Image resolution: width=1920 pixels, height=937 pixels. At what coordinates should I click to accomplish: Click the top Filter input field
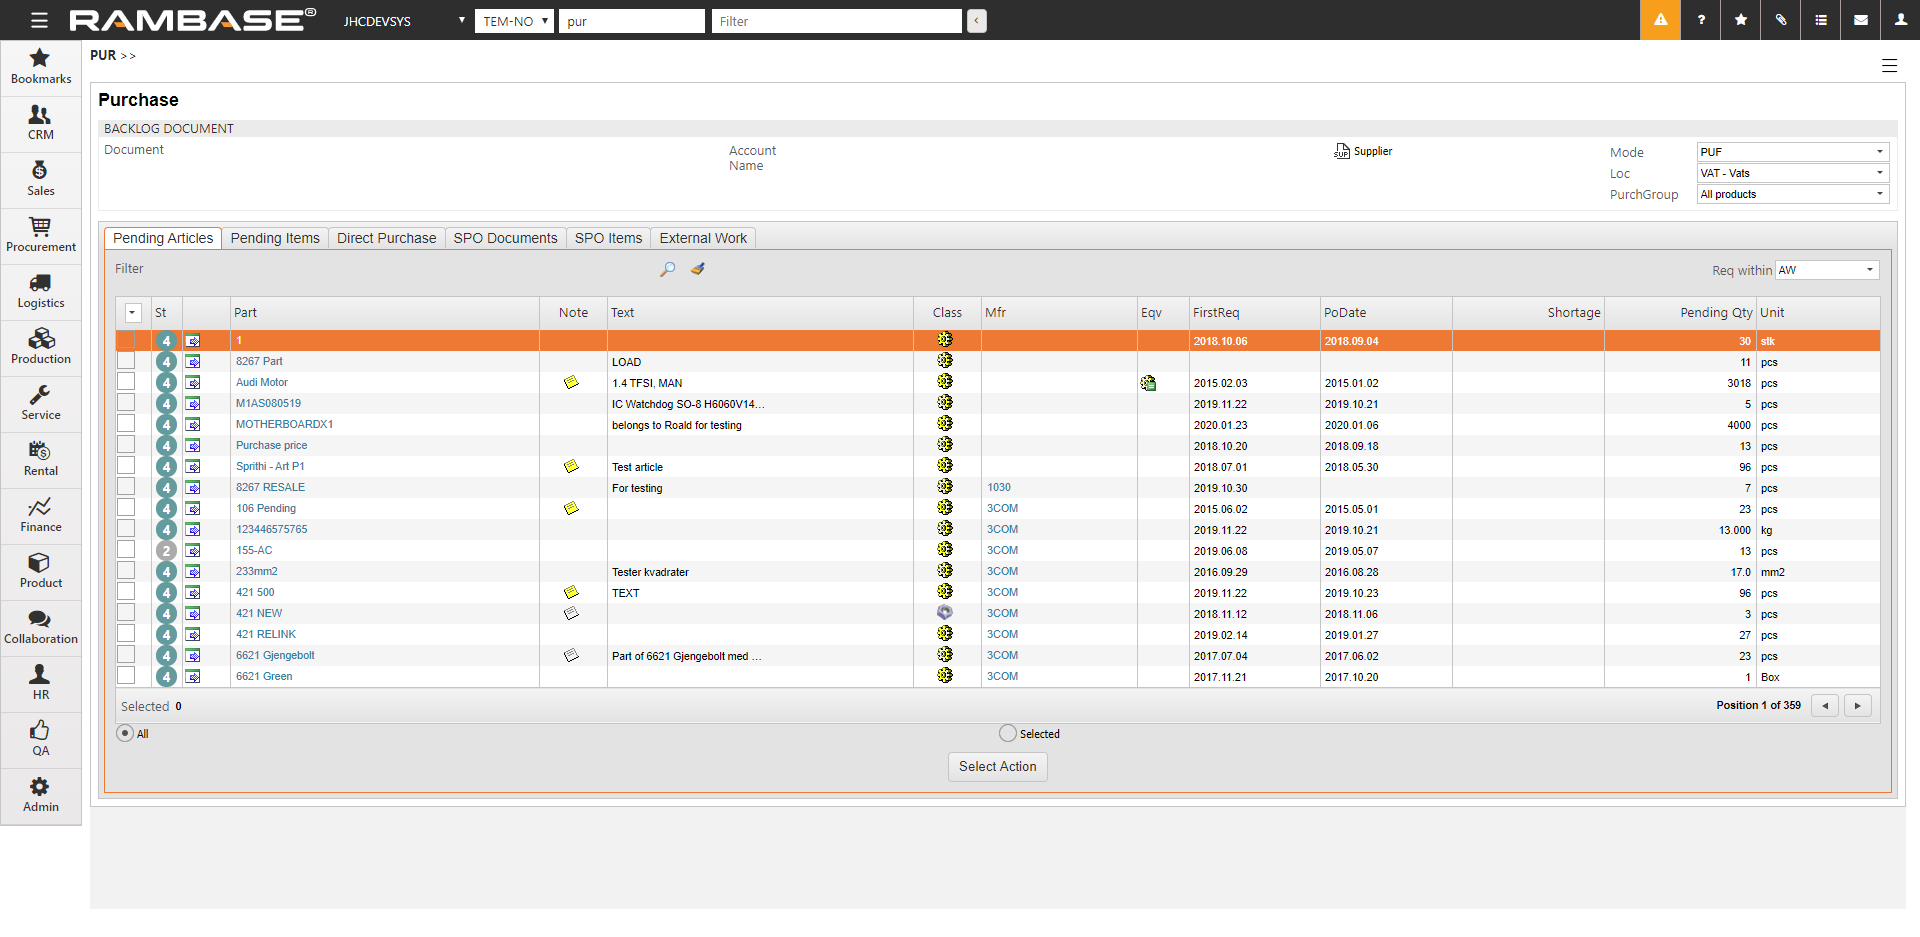tap(836, 21)
